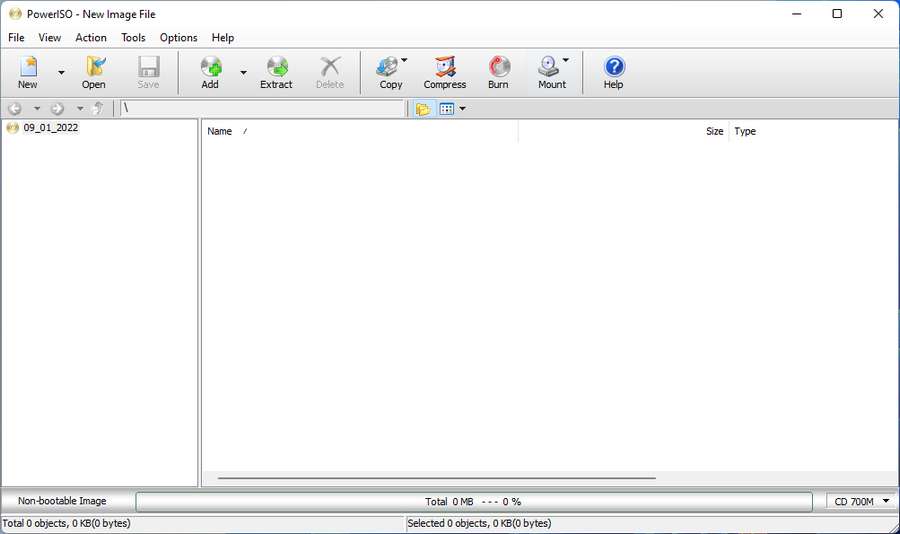Viewport: 900px width, 534px height.
Task: Click the PowerISO title bar disc icon
Action: point(15,14)
